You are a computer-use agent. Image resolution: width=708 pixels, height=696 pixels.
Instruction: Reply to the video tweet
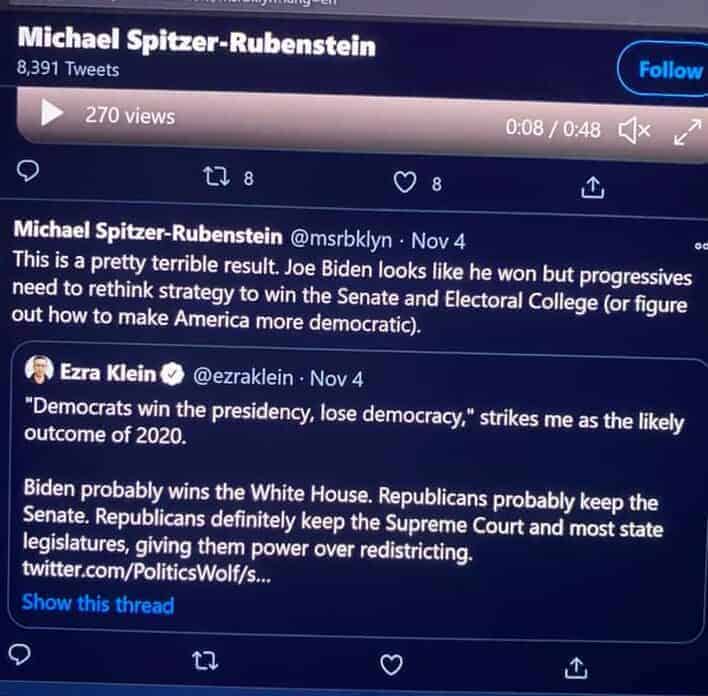[x=30, y=172]
